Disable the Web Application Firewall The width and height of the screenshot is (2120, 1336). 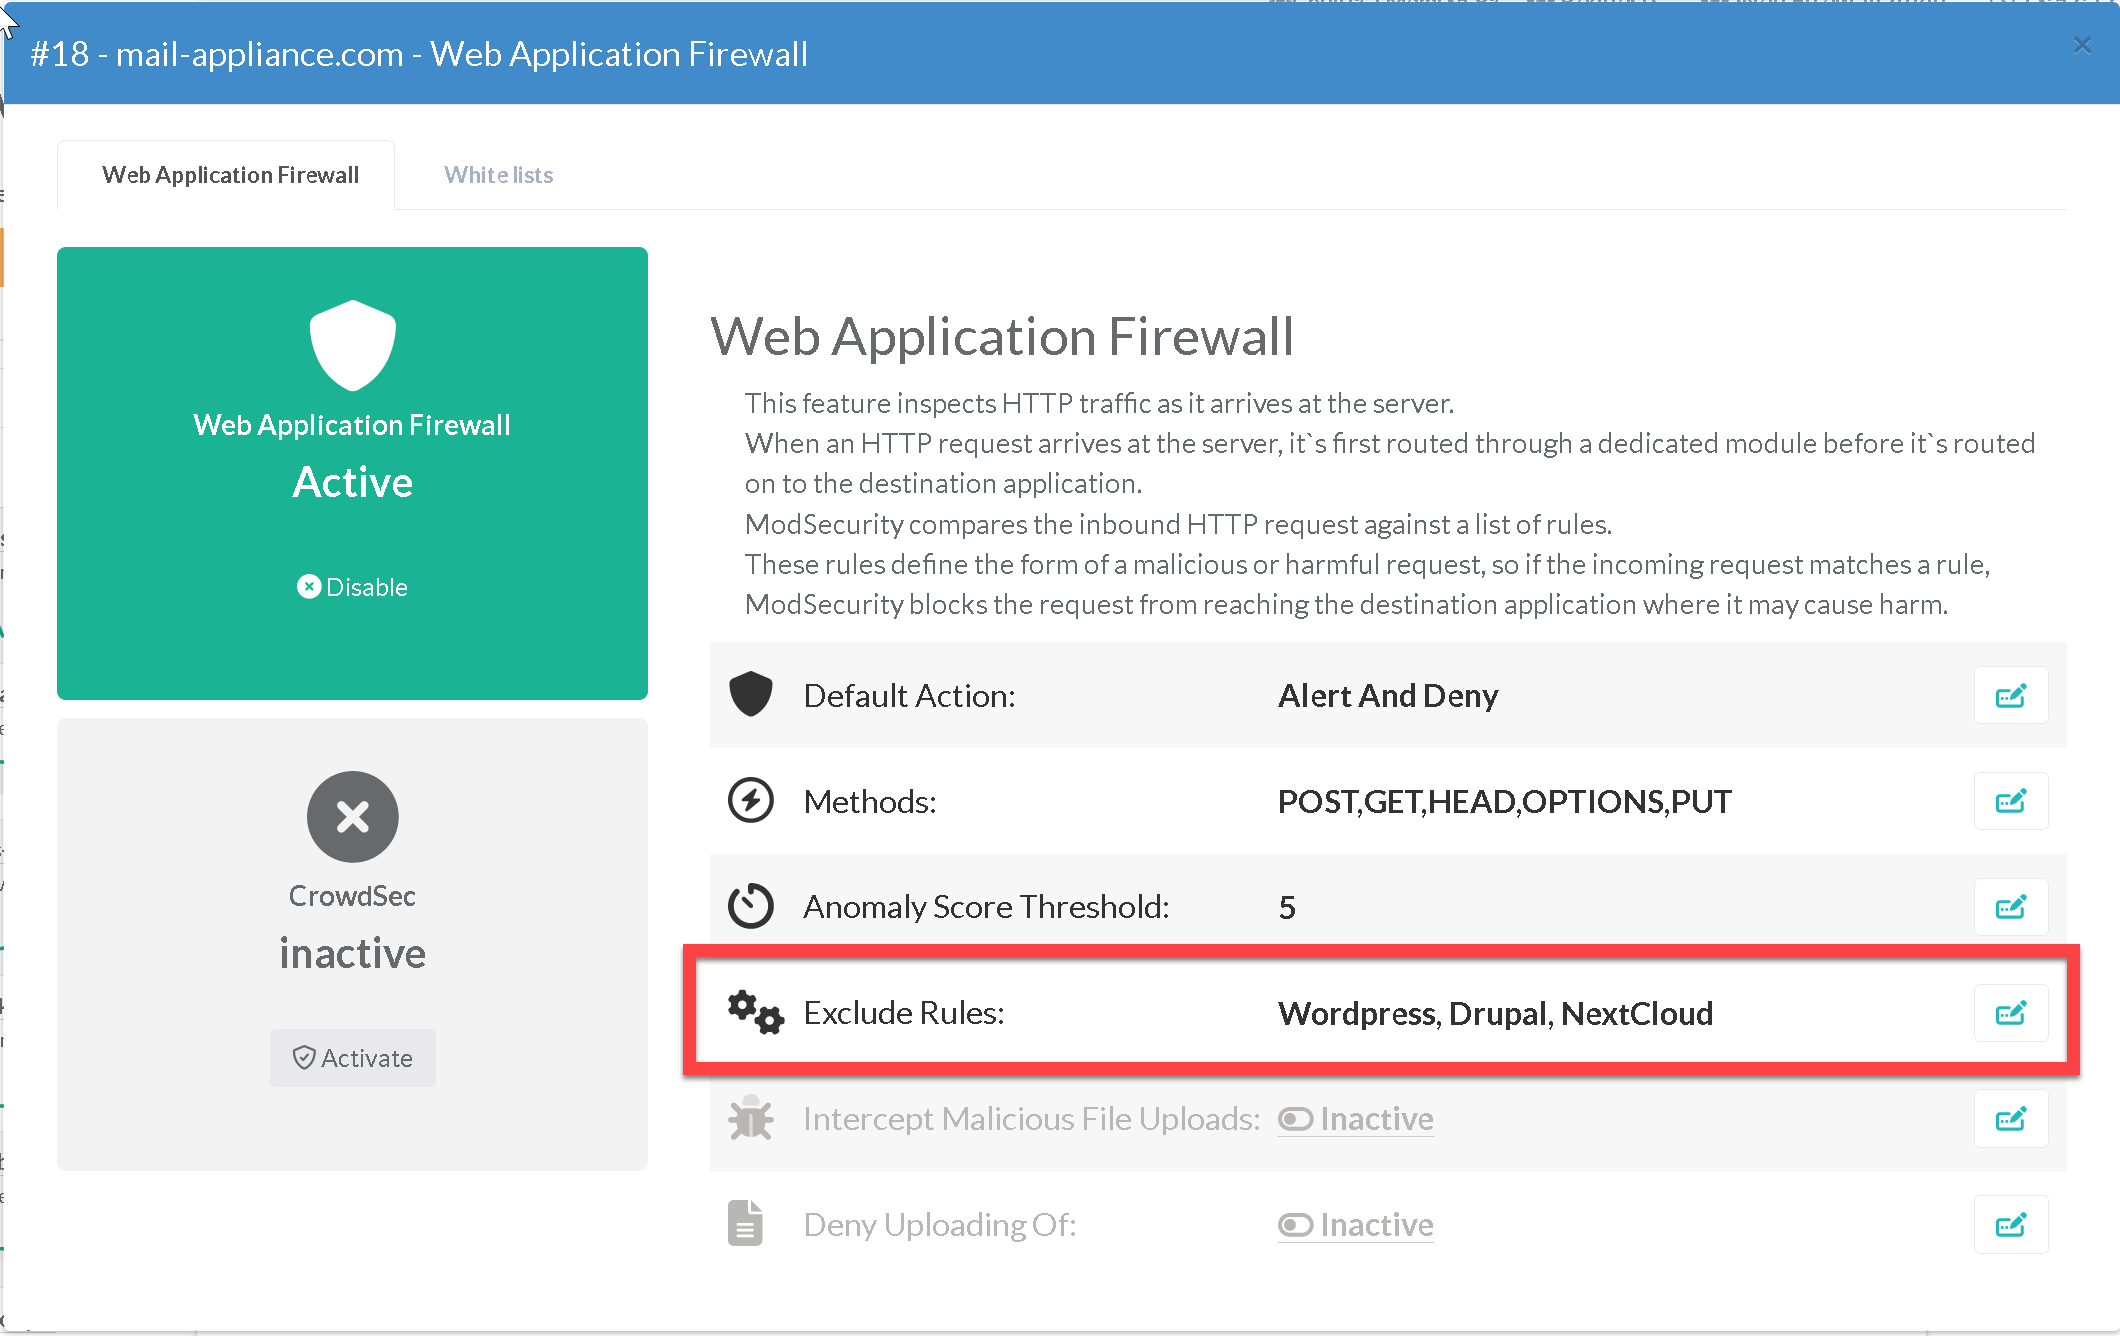352,587
